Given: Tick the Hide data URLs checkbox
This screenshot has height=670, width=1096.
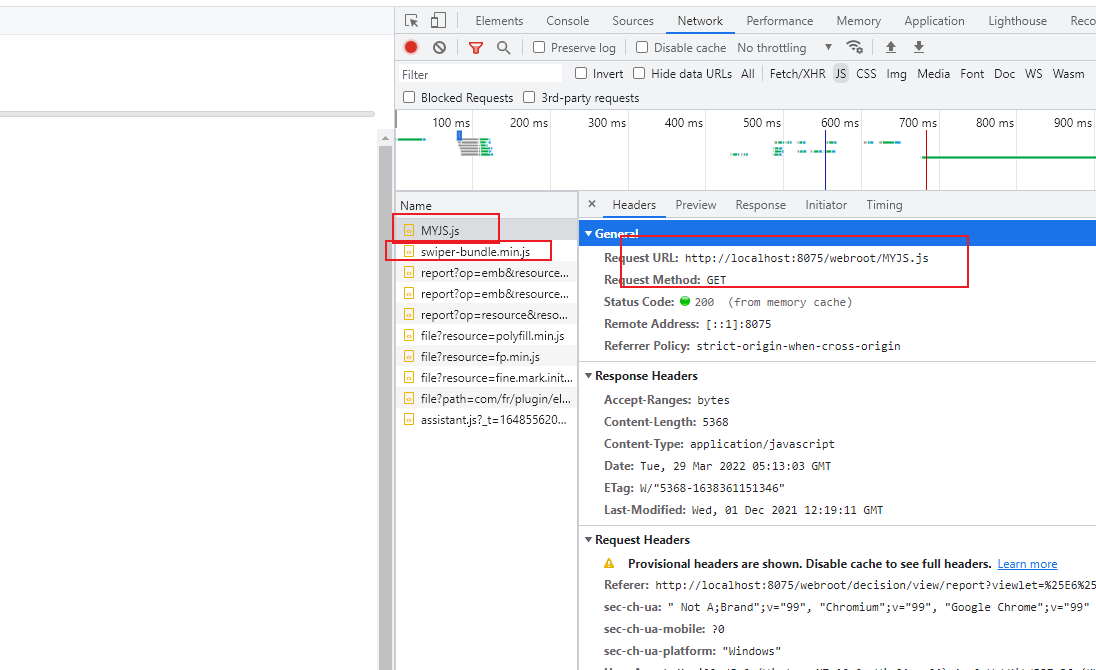Looking at the screenshot, I should click(639, 73).
